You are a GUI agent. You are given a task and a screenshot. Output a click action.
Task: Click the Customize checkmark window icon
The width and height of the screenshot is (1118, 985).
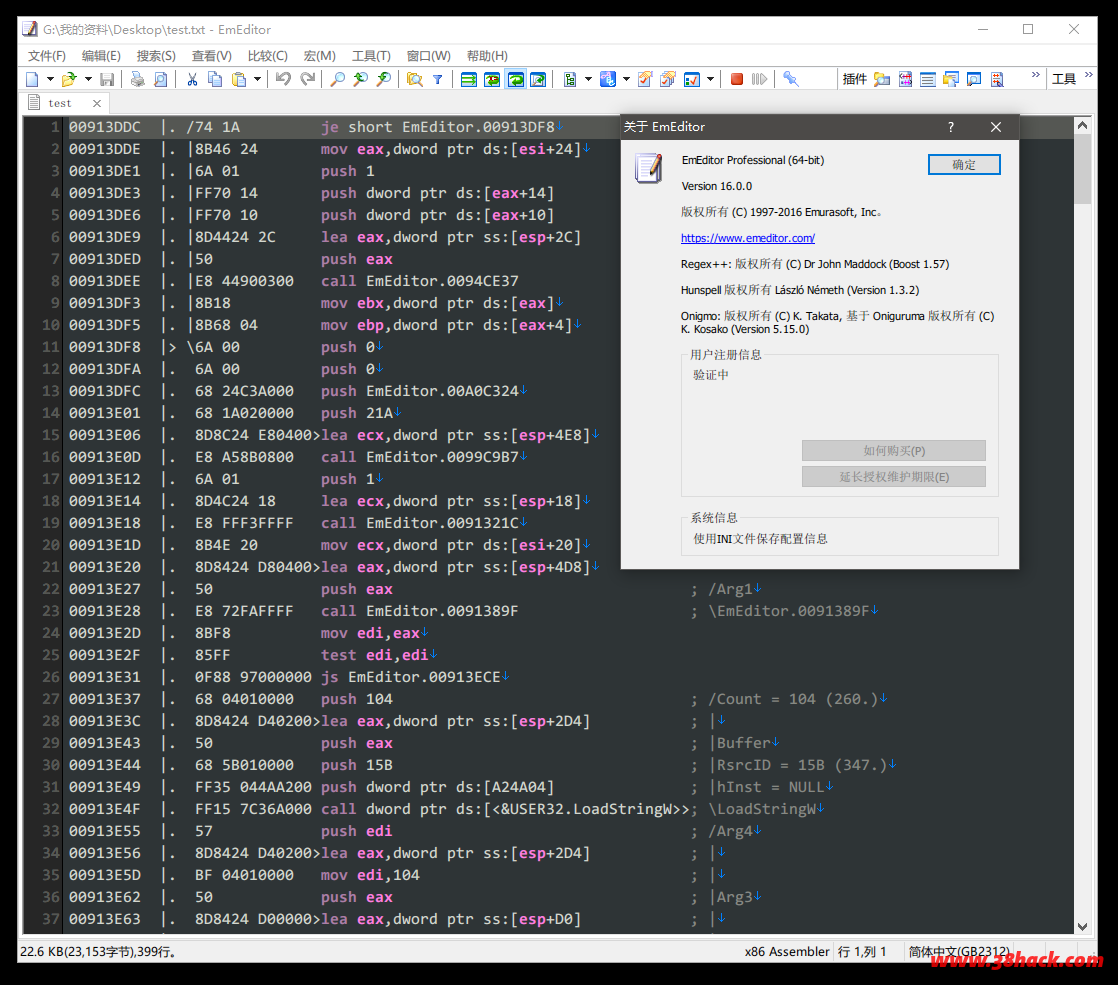tap(692, 79)
